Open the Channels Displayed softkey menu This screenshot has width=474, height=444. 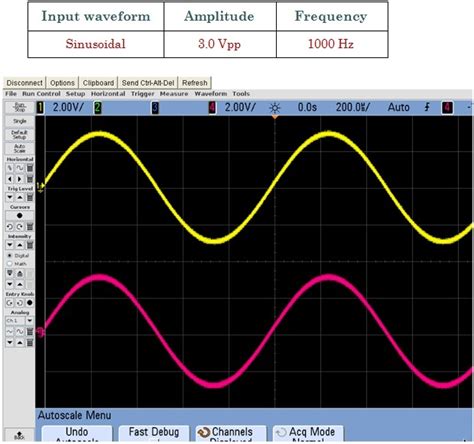[x=231, y=434]
